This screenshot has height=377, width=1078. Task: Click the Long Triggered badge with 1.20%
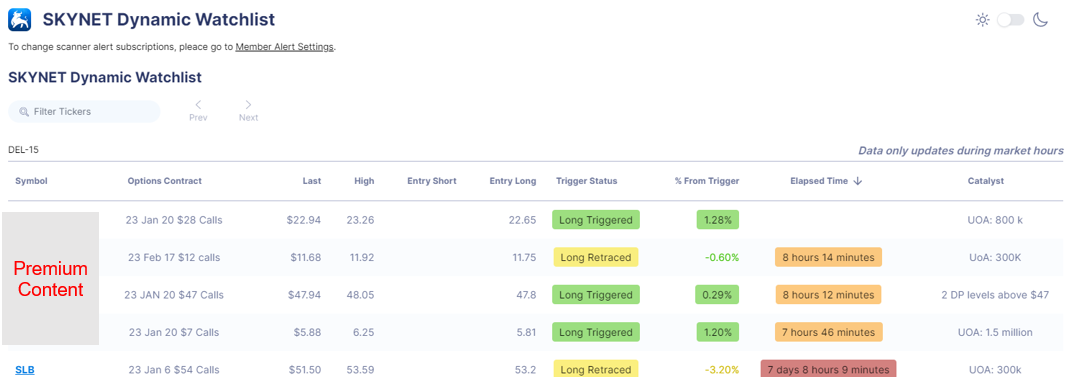595,332
